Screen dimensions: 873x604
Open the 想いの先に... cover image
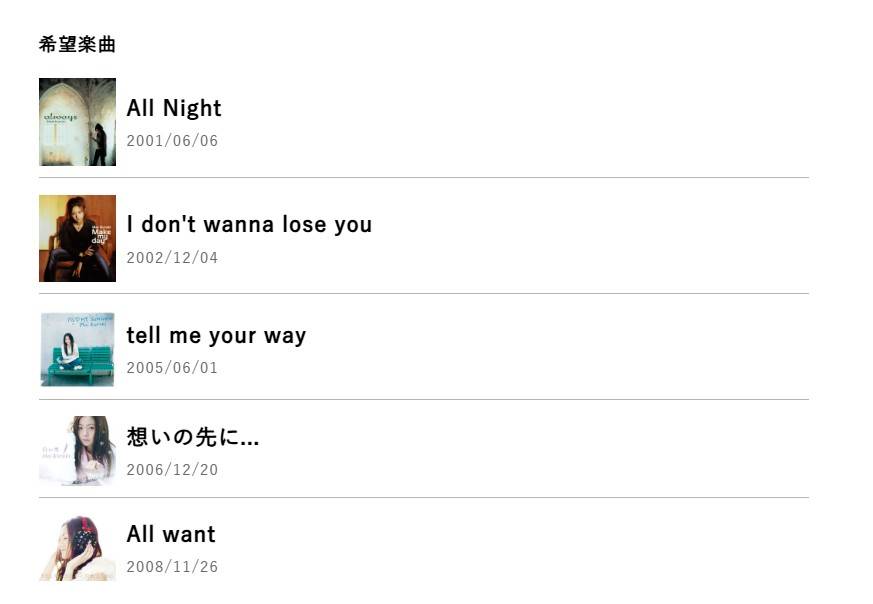[x=77, y=451]
